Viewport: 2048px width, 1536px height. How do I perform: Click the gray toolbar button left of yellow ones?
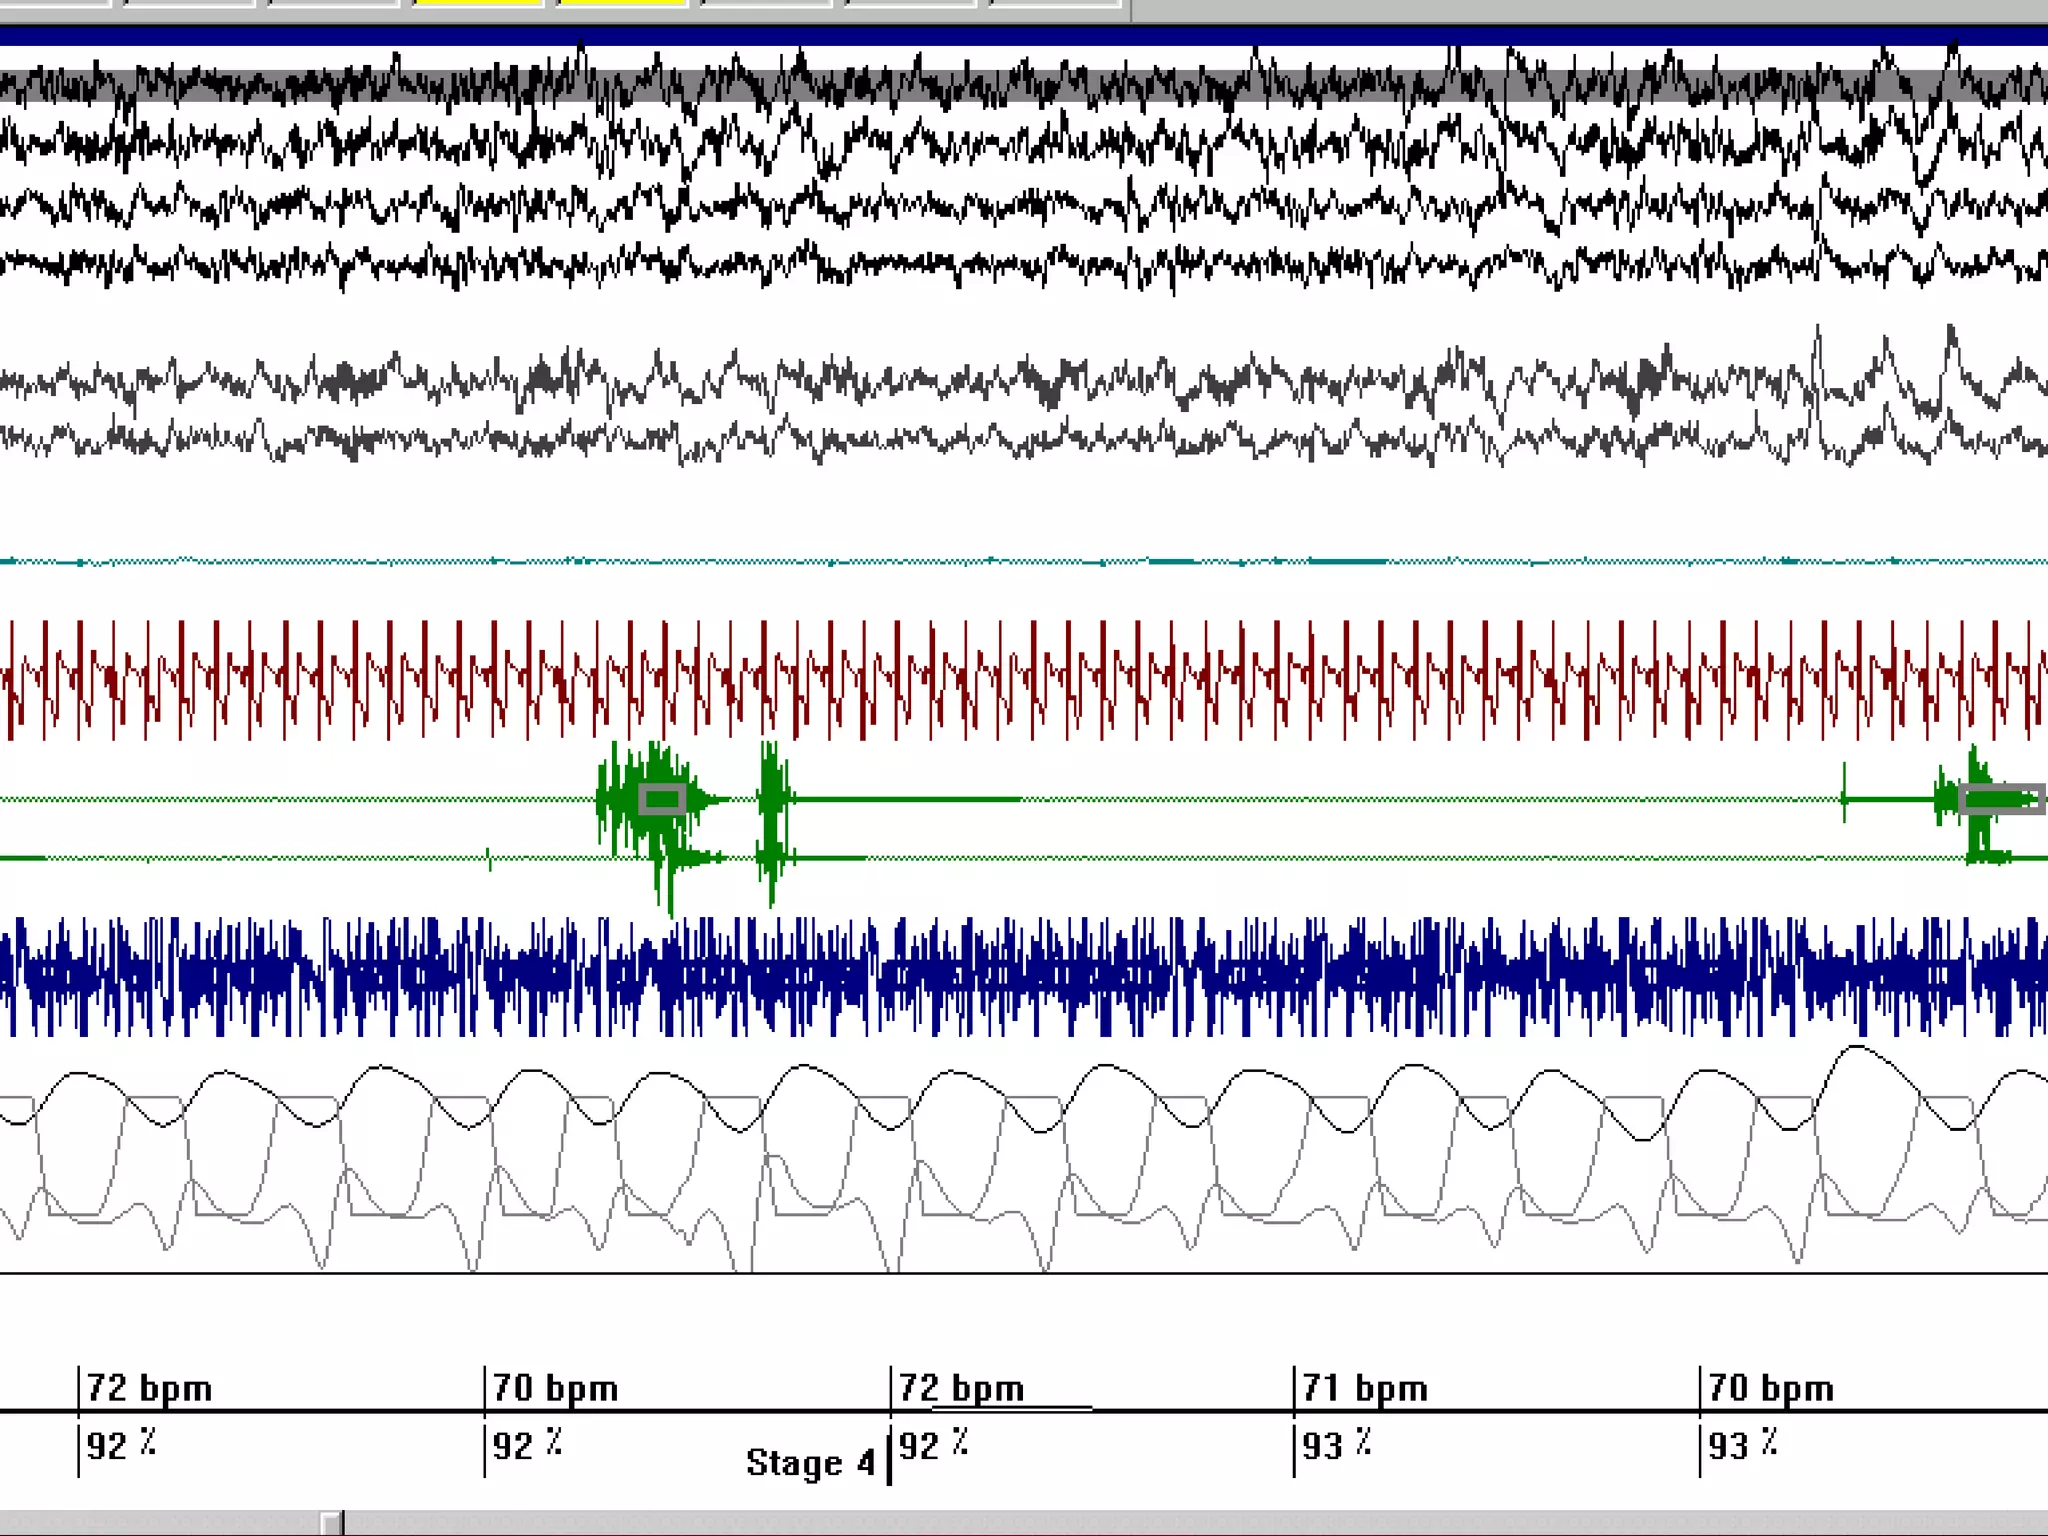[x=335, y=3]
